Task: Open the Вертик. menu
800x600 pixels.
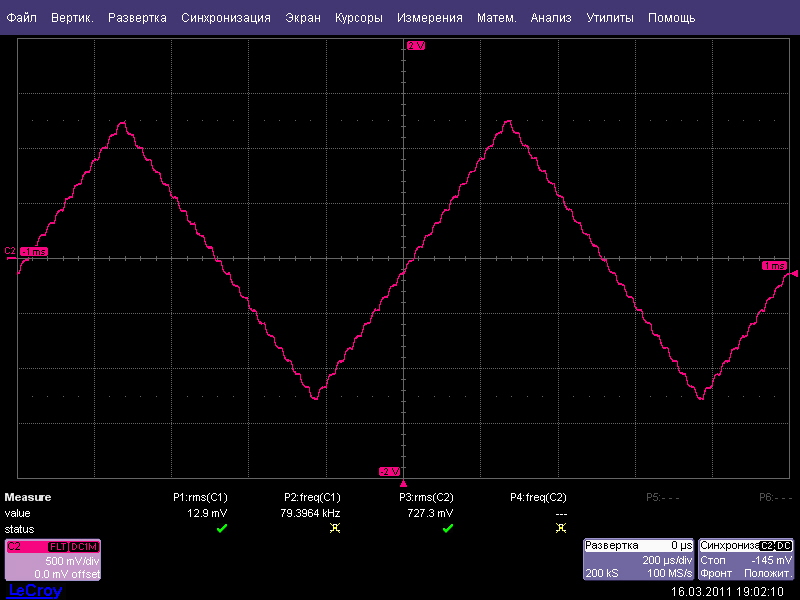Action: coord(72,18)
